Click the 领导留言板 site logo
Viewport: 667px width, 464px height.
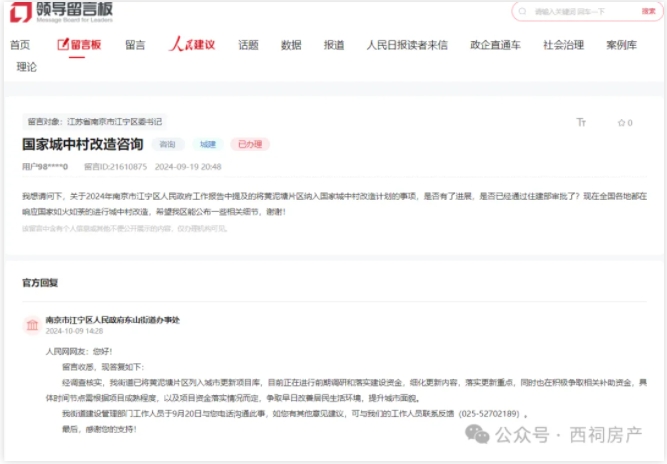(61, 12)
